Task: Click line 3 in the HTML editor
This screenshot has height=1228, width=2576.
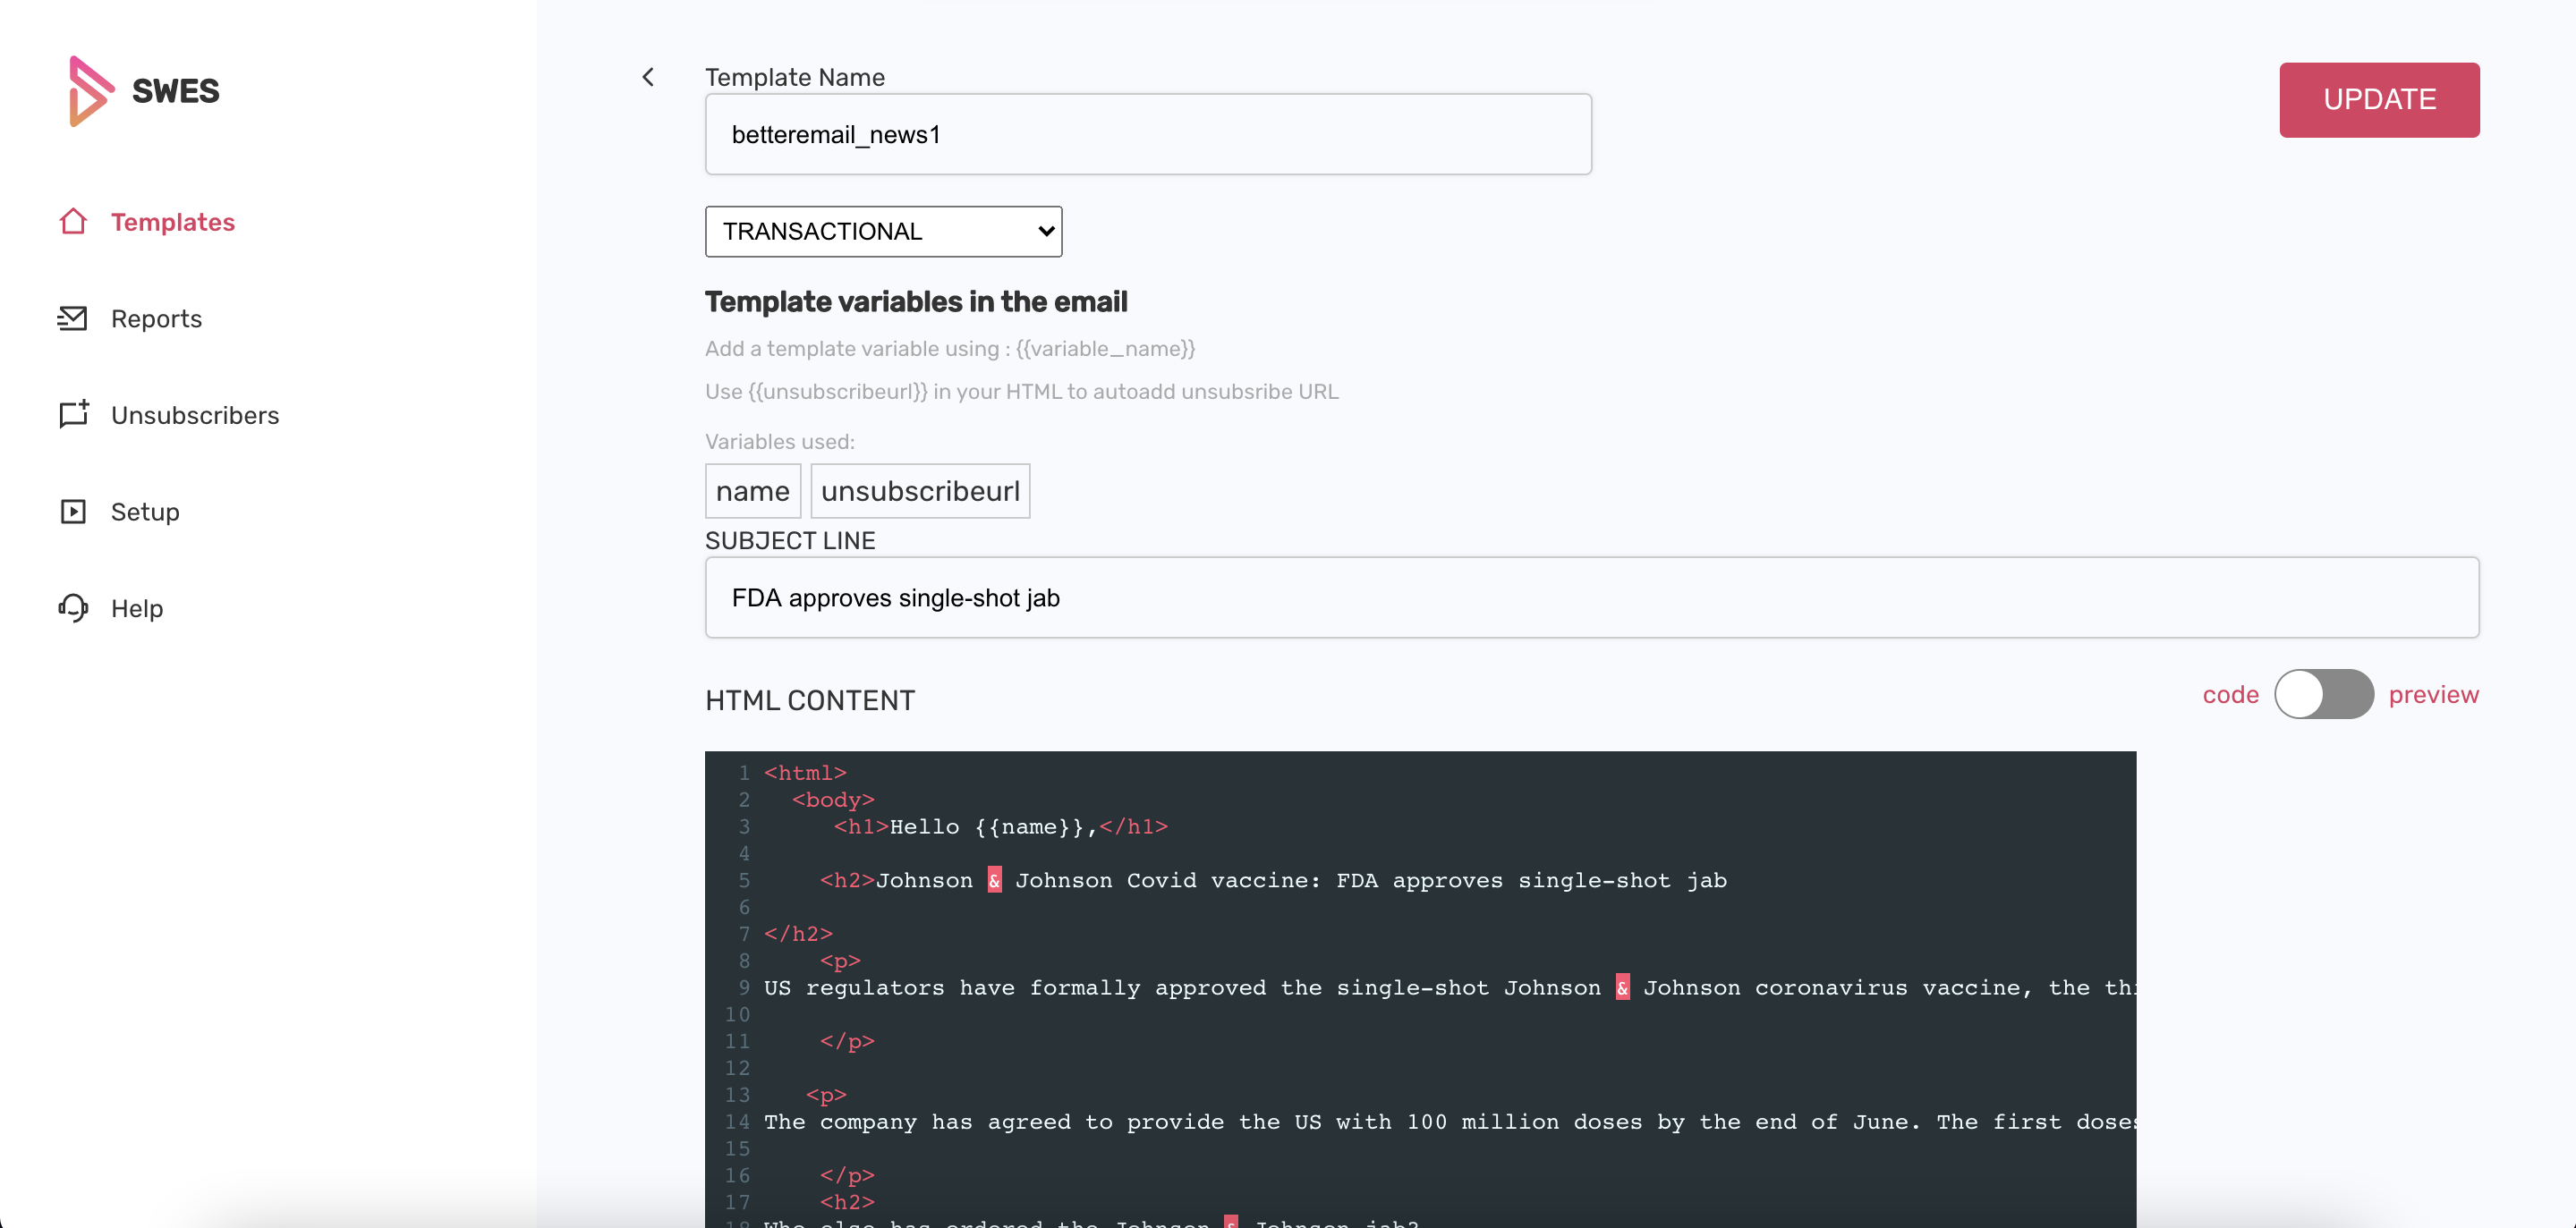Action: [1000, 827]
